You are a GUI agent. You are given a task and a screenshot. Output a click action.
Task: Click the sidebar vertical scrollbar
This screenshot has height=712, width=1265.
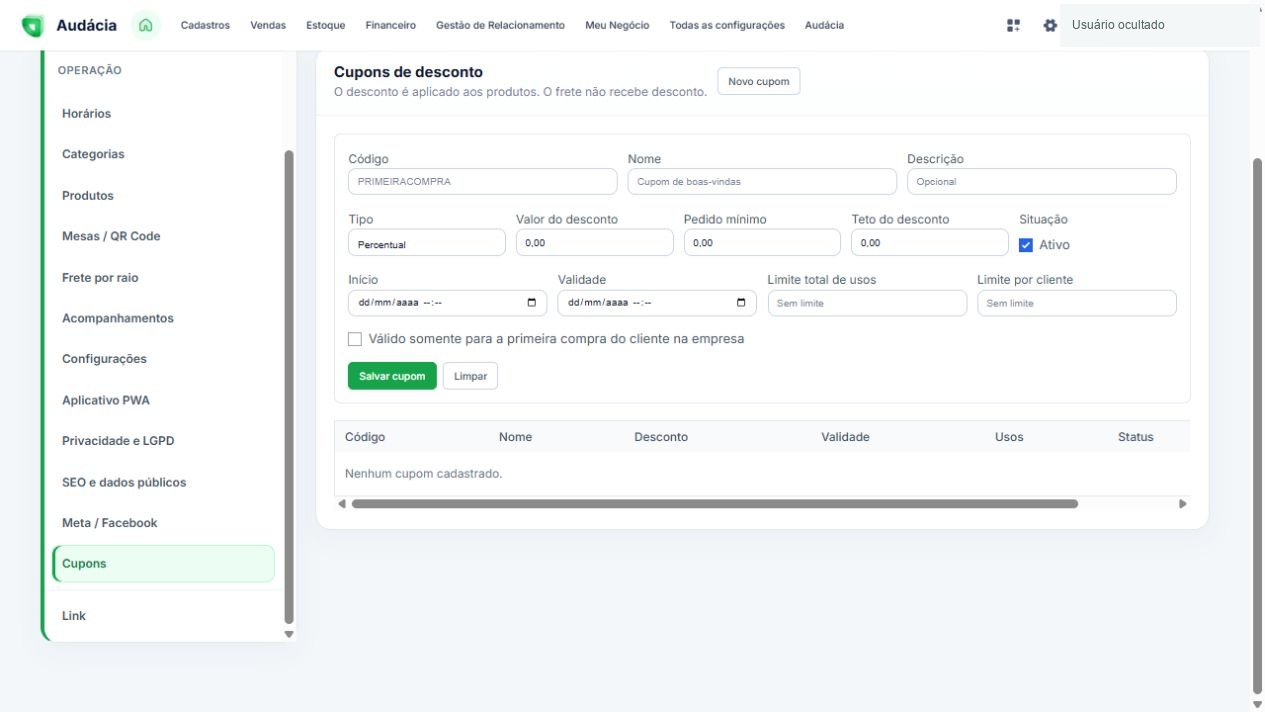pos(290,387)
